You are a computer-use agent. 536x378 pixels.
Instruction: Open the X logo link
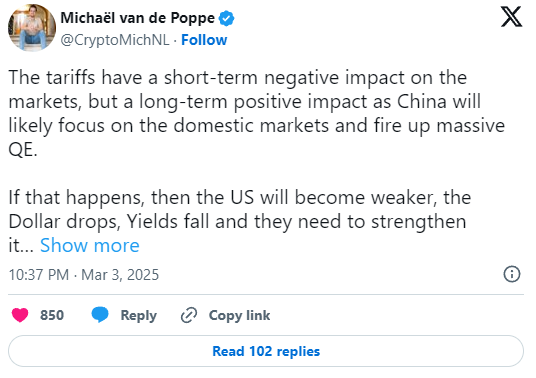click(x=511, y=16)
